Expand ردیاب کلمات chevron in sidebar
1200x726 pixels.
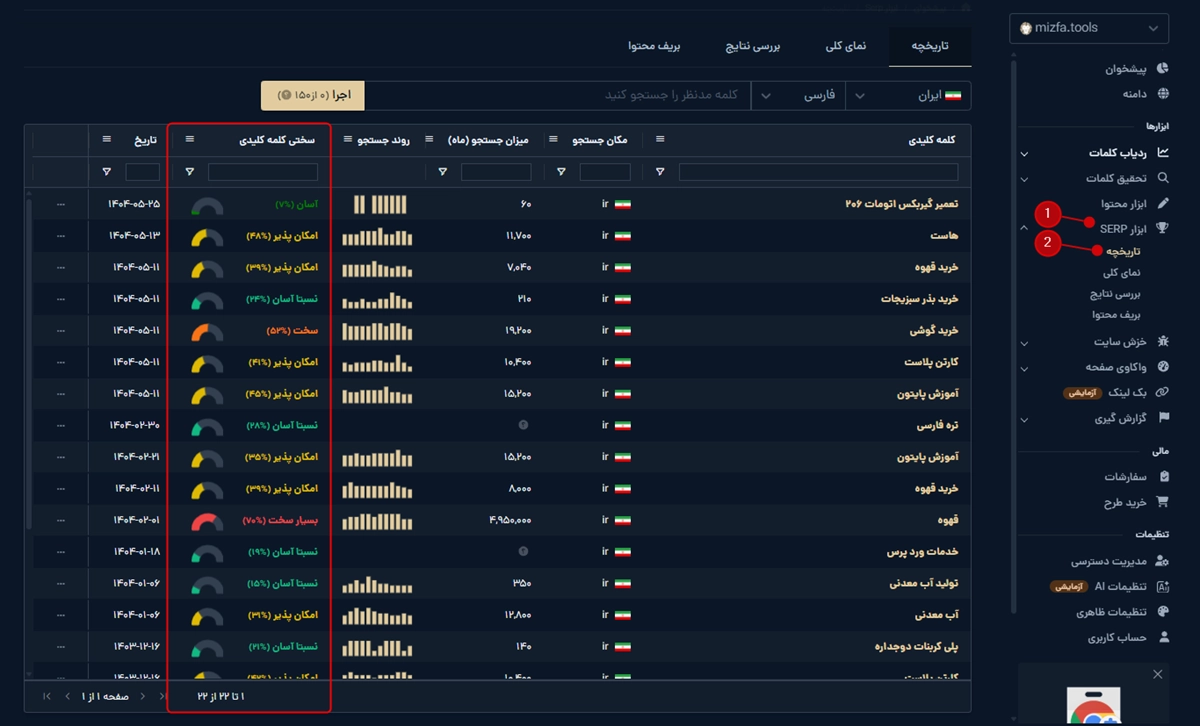click(1024, 154)
